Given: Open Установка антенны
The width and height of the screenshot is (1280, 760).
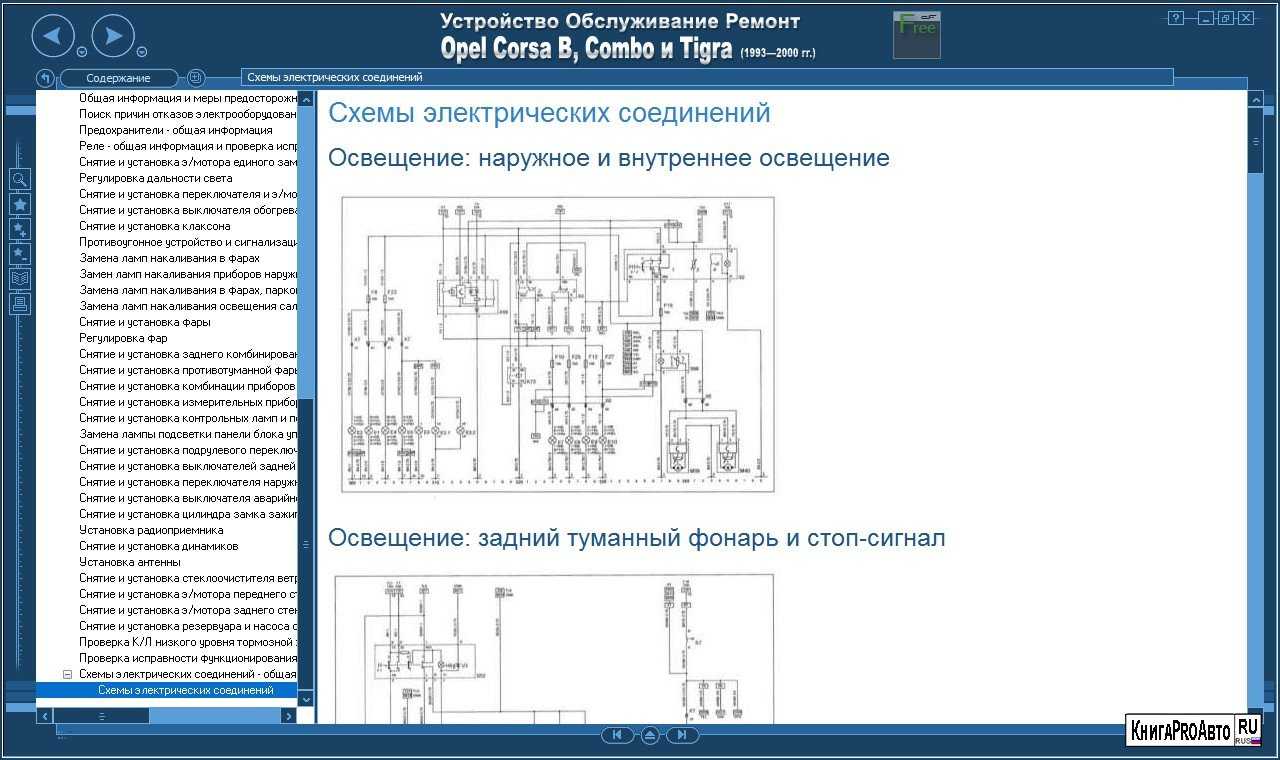Looking at the screenshot, I should [129, 562].
